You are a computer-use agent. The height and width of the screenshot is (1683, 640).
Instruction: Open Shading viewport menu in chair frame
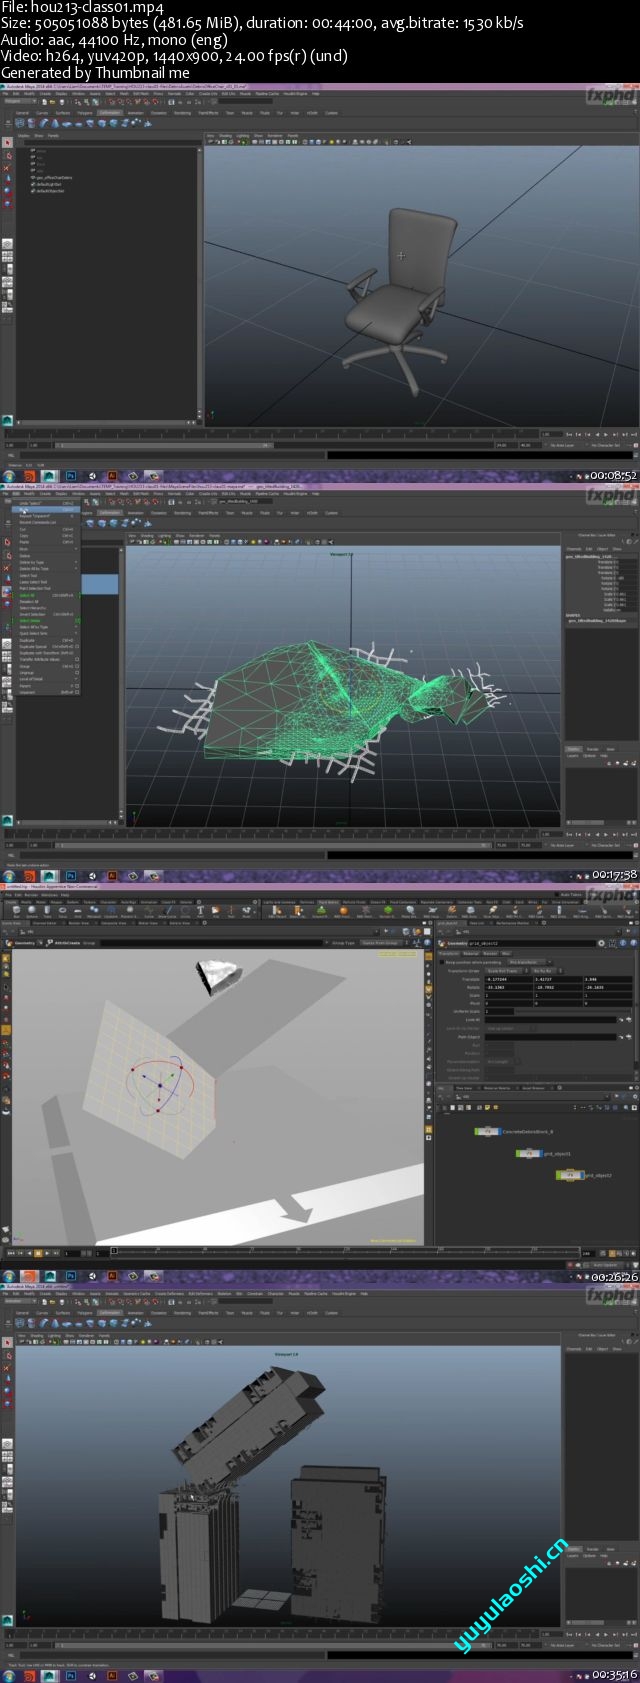(226, 134)
